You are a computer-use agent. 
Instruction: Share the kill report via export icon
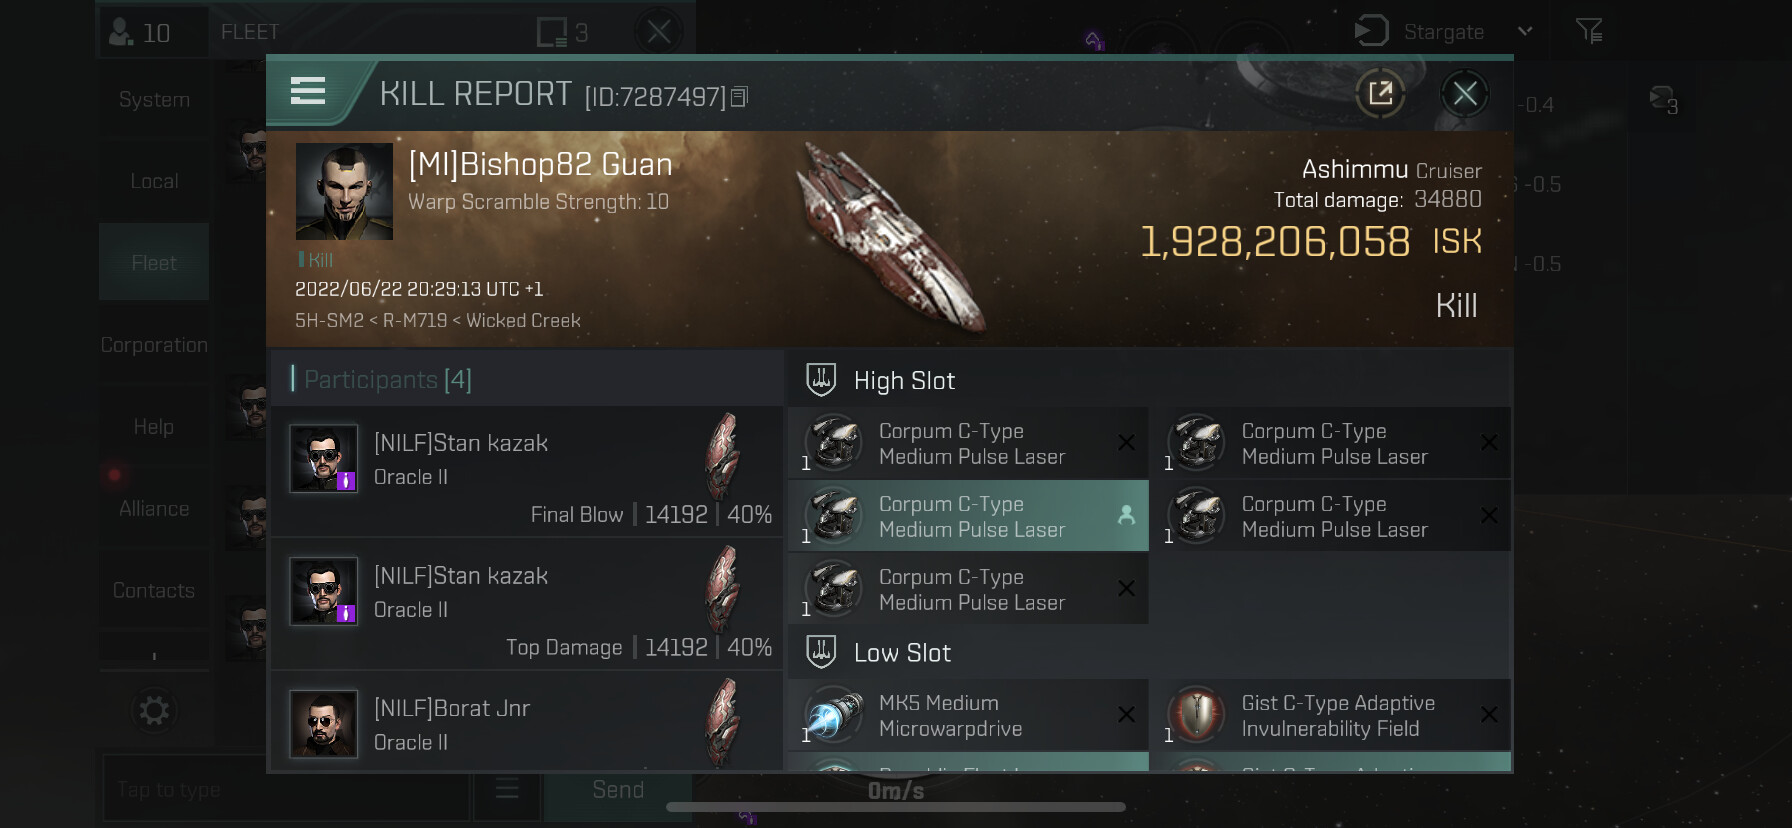pyautogui.click(x=1380, y=94)
